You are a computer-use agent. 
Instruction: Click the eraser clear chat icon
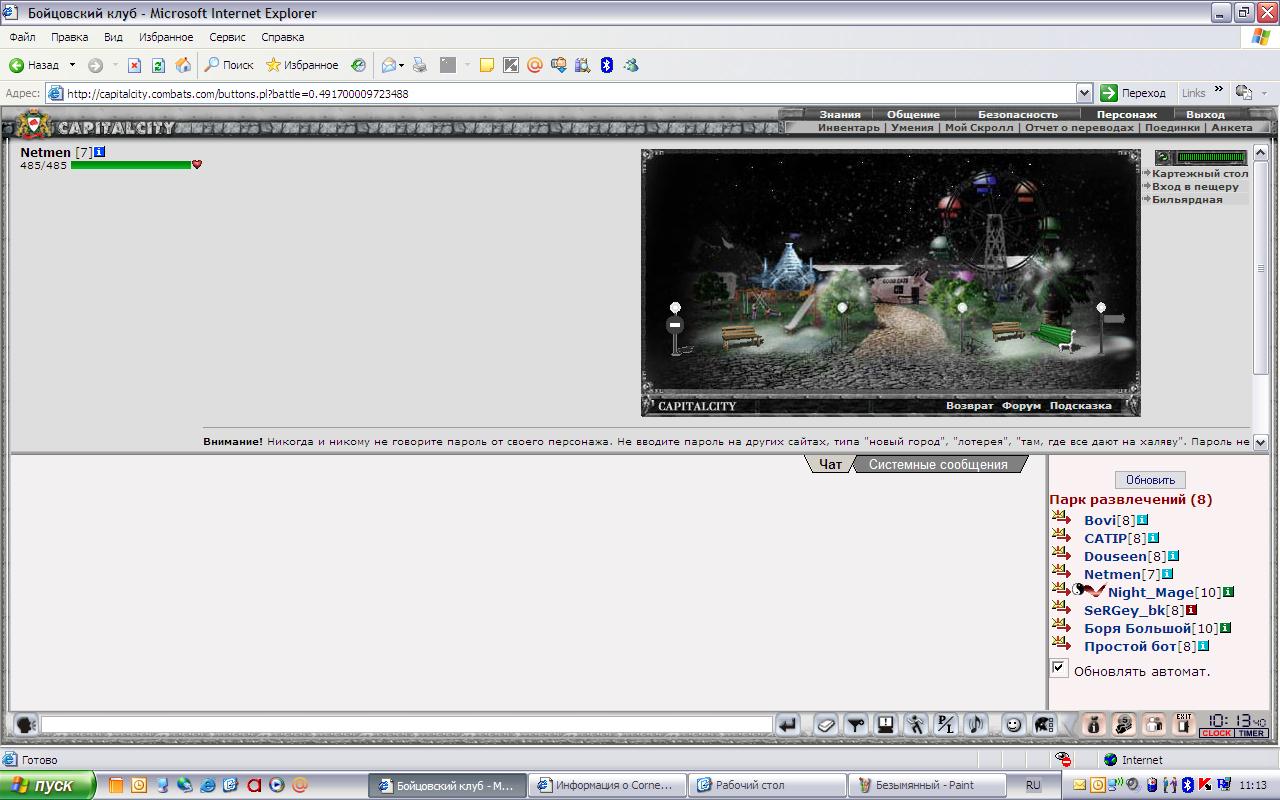point(826,724)
